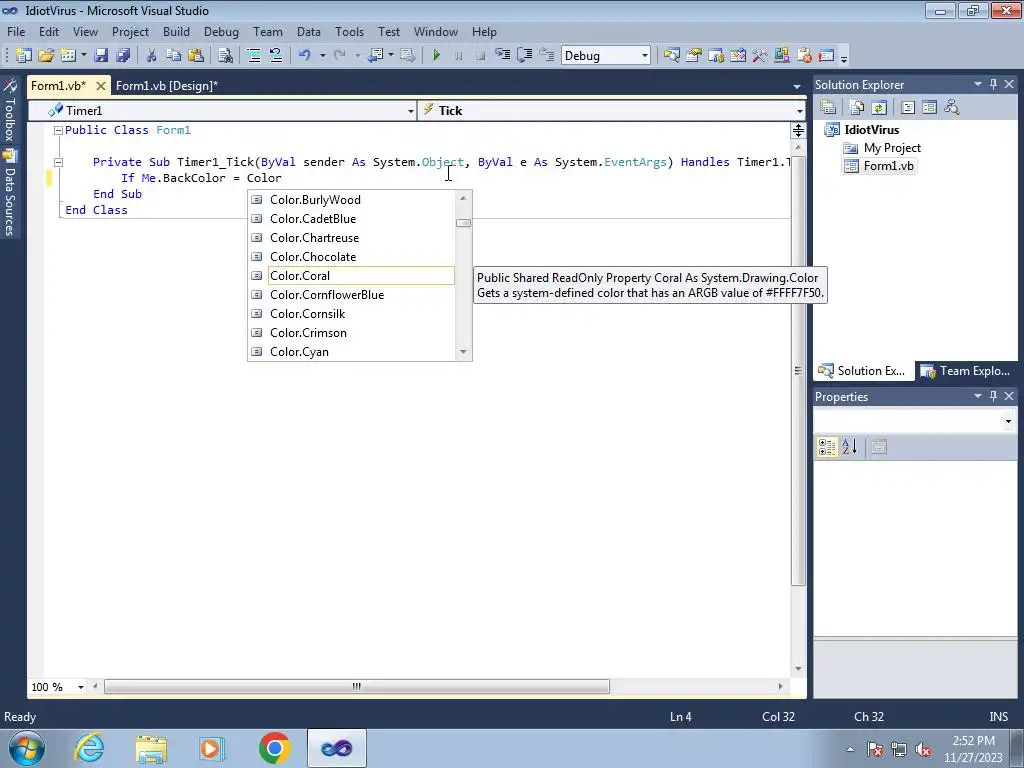
Task: Click the editor horizontal scrollbar thumb
Action: [357, 686]
